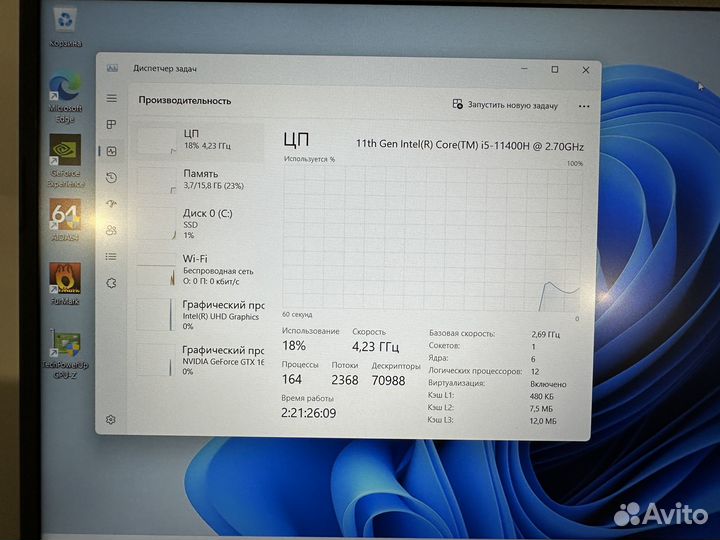Click Запустить новую задачу button
The width and height of the screenshot is (720, 540).
point(505,105)
